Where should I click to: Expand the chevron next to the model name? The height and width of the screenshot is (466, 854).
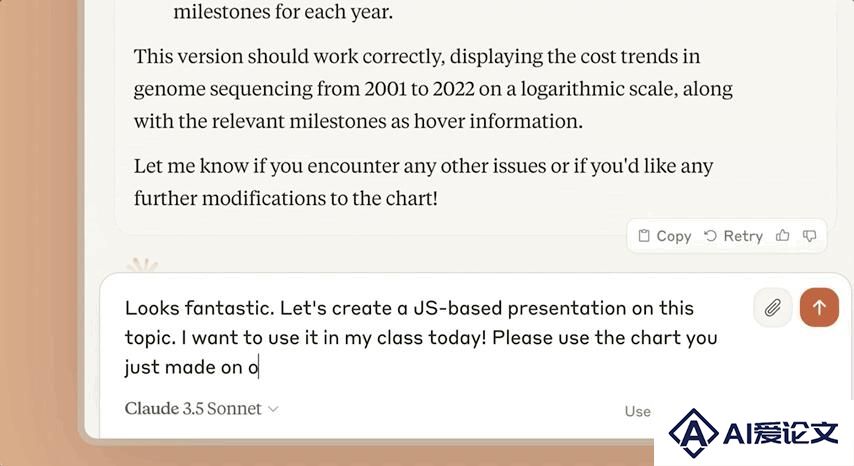273,409
